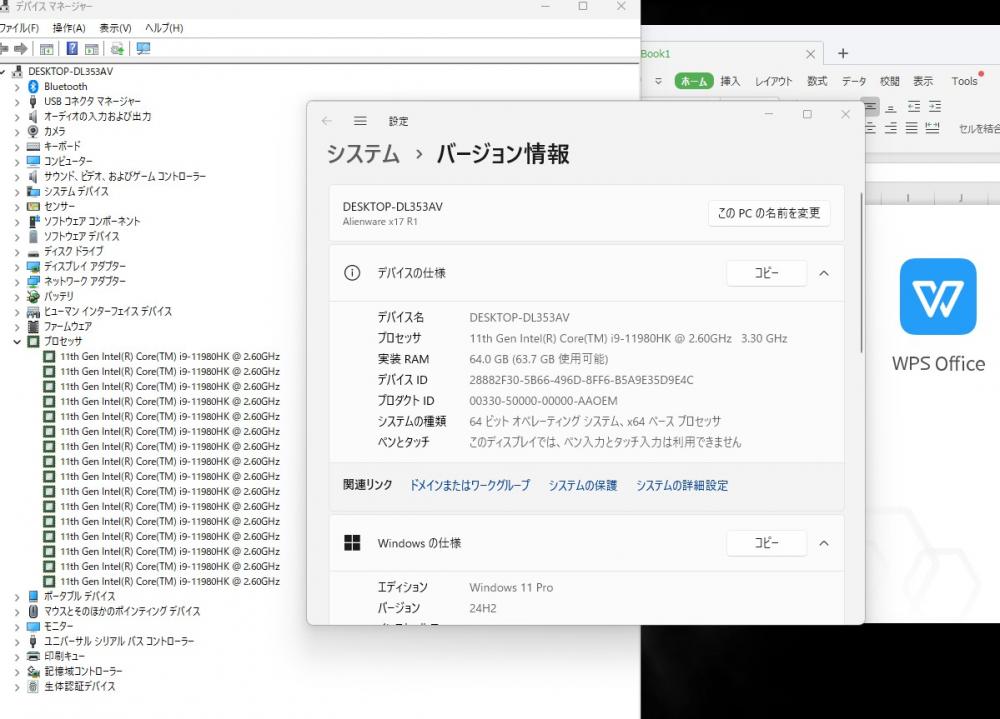Select the Bluetooth device category icon

coord(33,86)
